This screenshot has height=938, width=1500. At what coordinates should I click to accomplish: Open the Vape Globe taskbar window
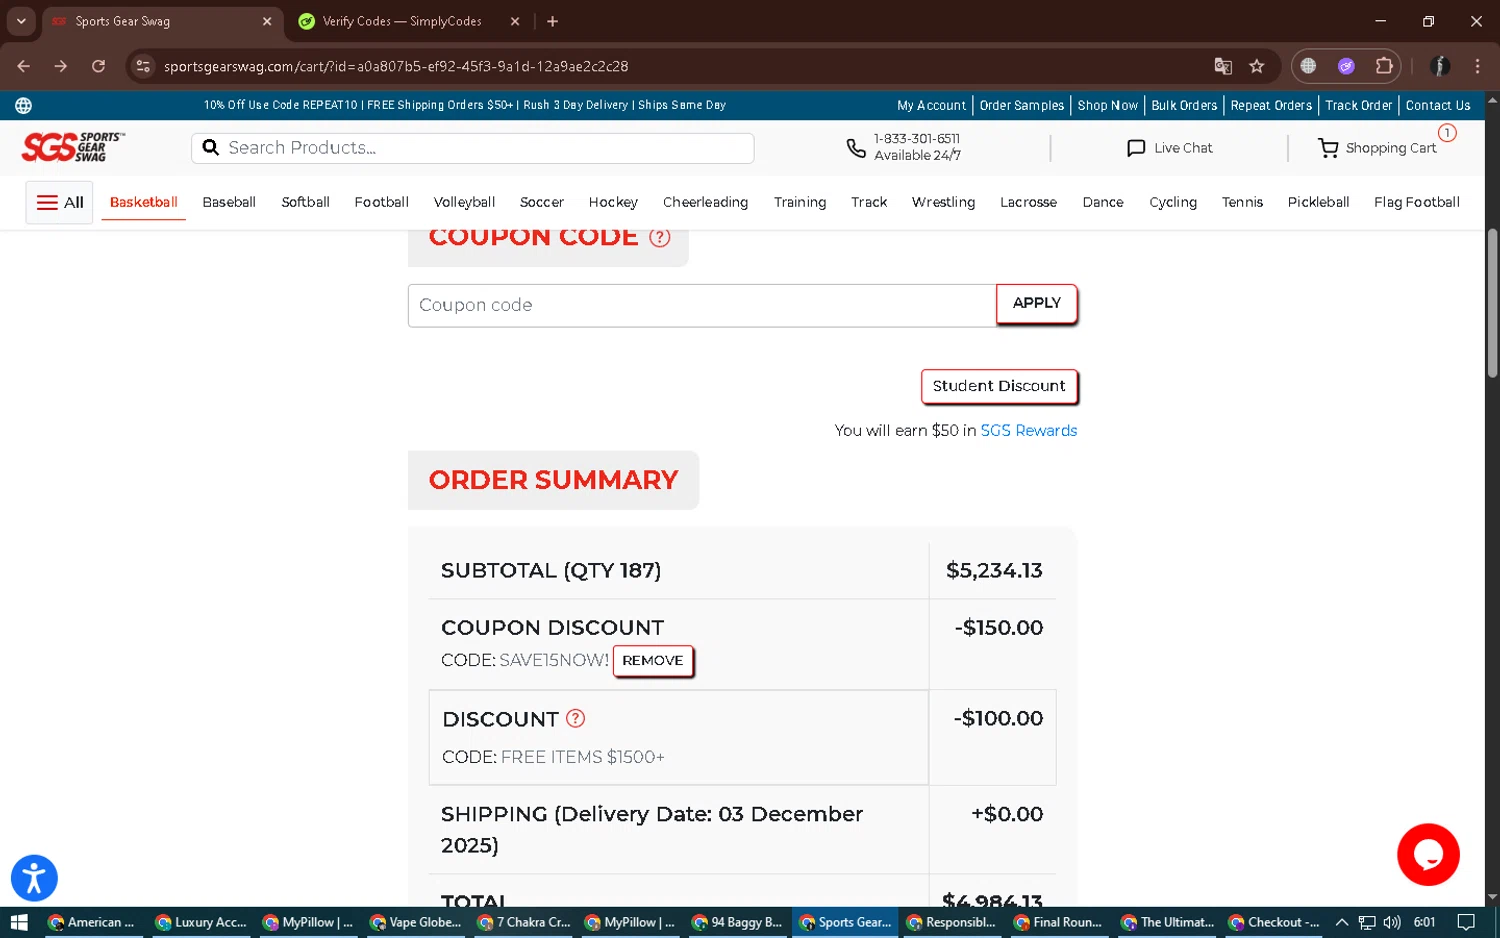click(416, 922)
